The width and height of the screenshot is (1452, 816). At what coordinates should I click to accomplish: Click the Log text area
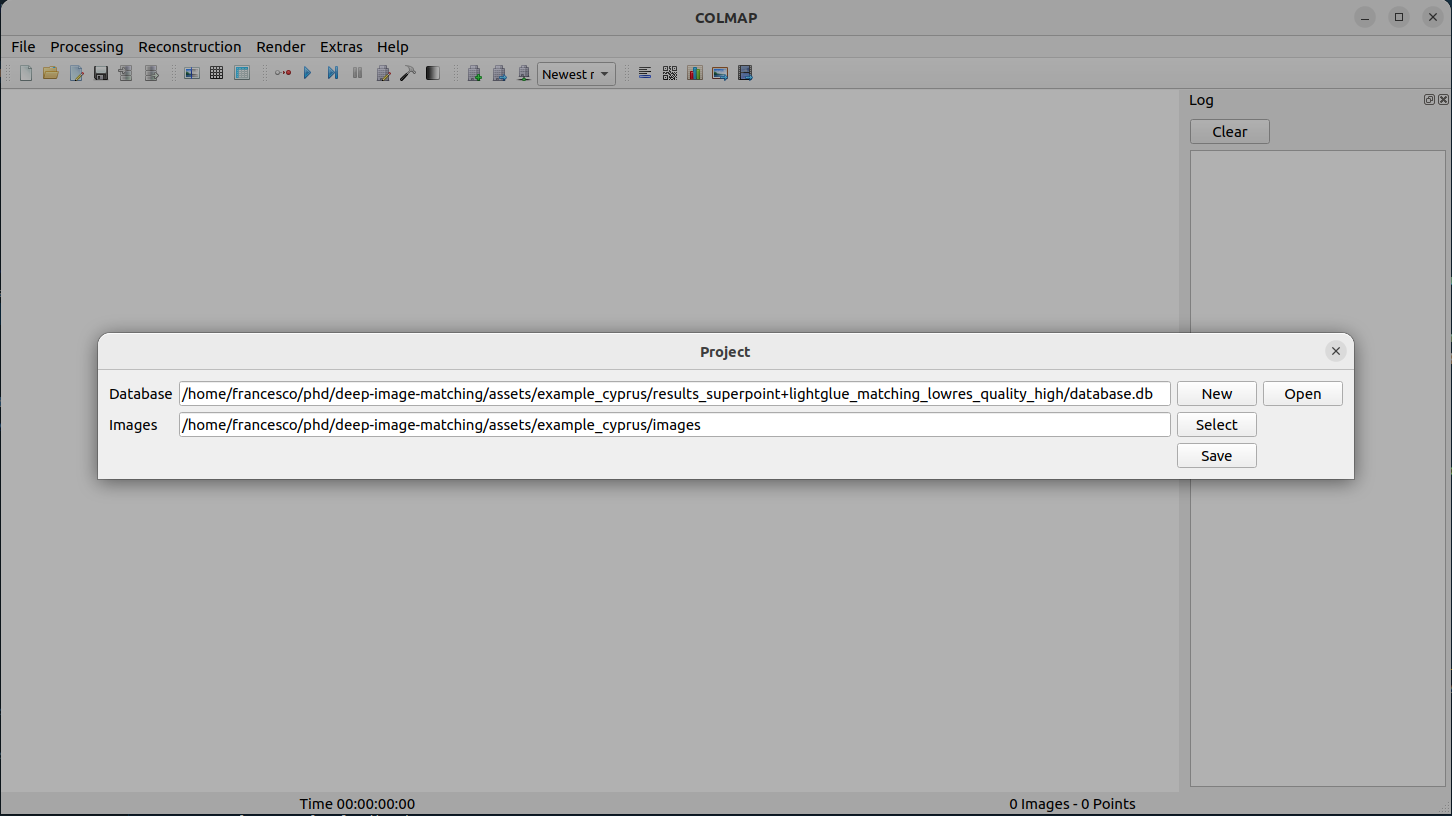1318,468
